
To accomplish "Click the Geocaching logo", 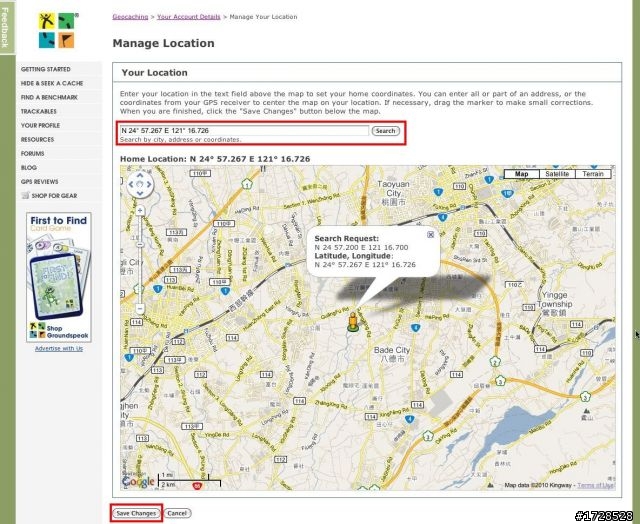I will coord(58,30).
